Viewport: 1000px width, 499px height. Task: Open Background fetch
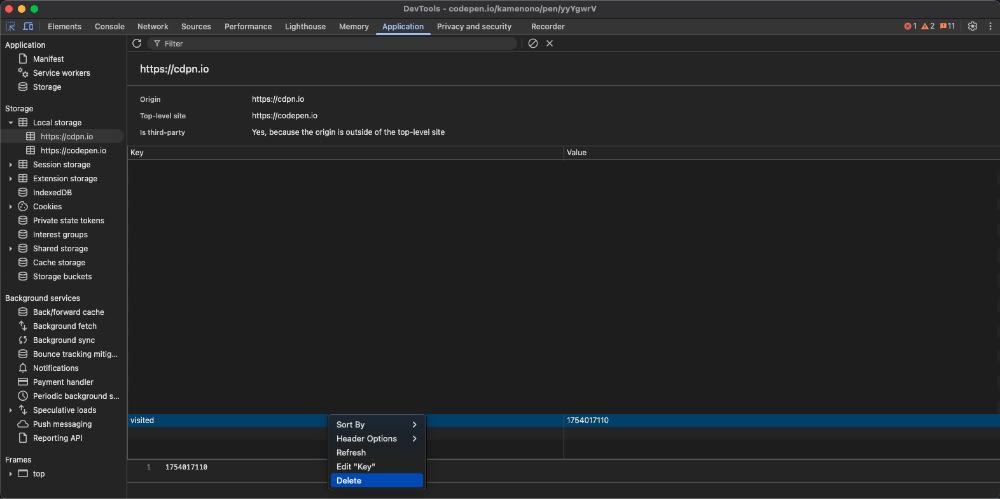click(x=64, y=327)
